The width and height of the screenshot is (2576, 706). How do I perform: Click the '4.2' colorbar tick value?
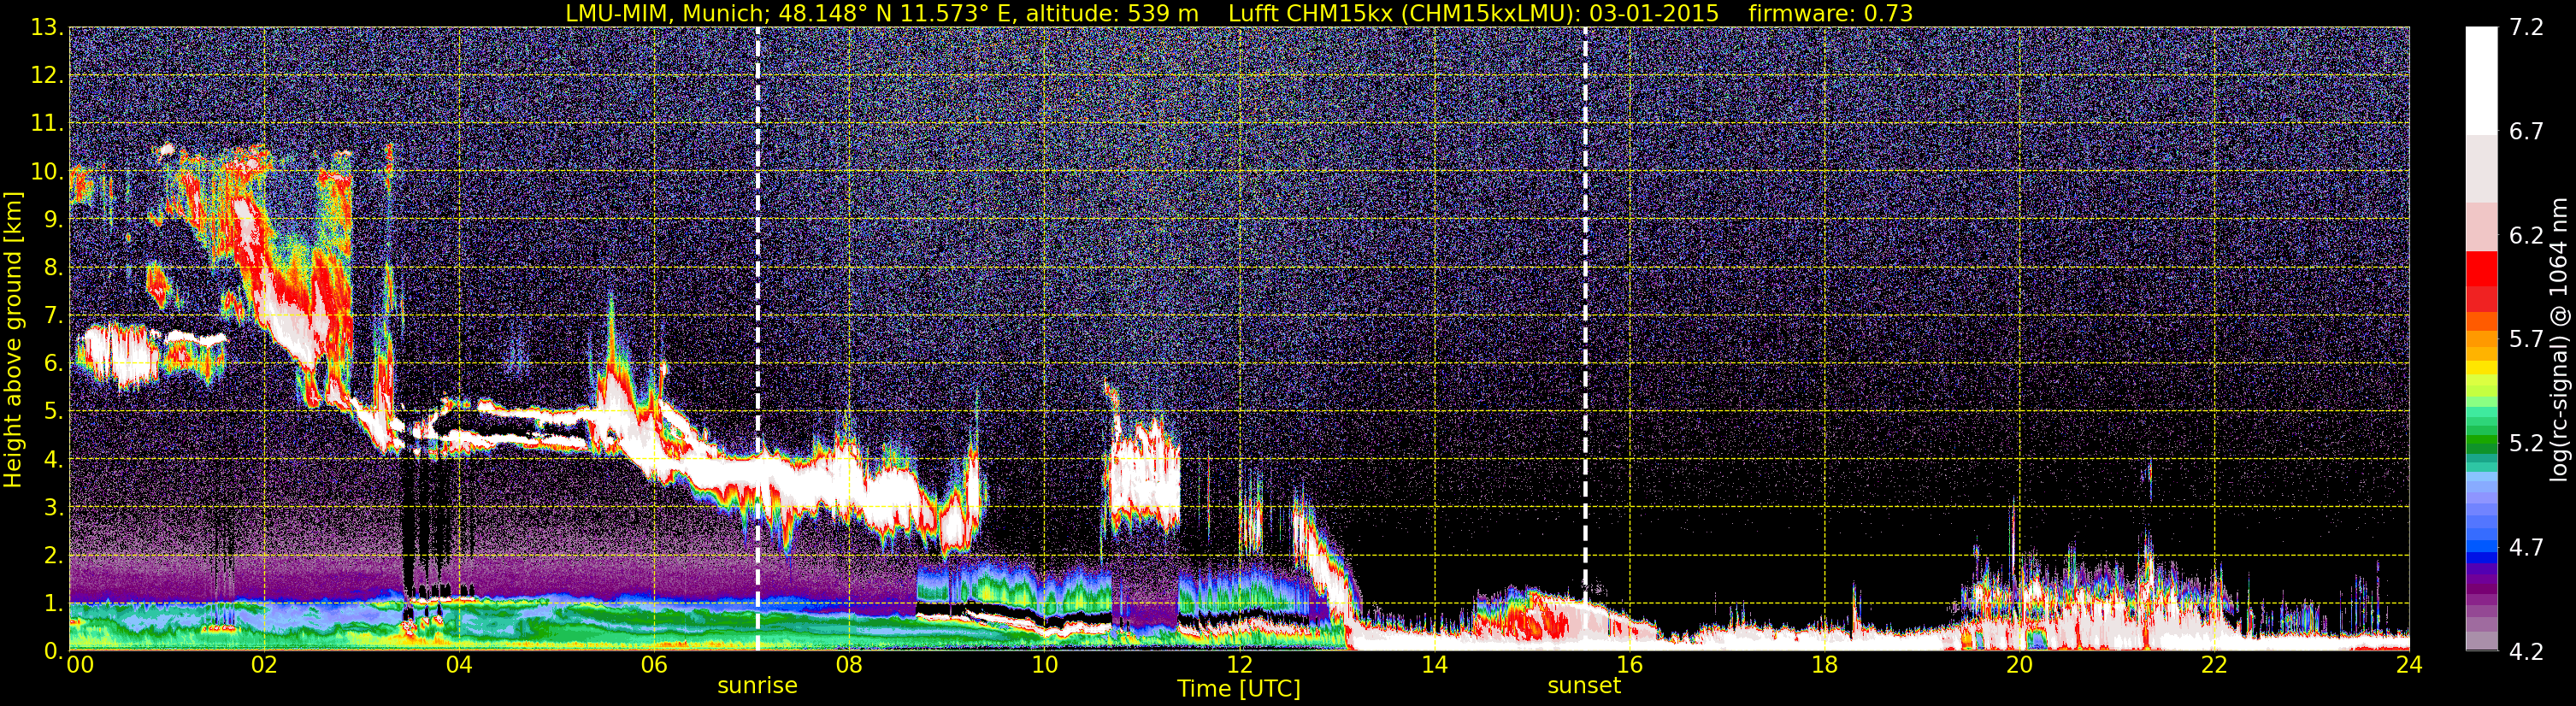2526,652
